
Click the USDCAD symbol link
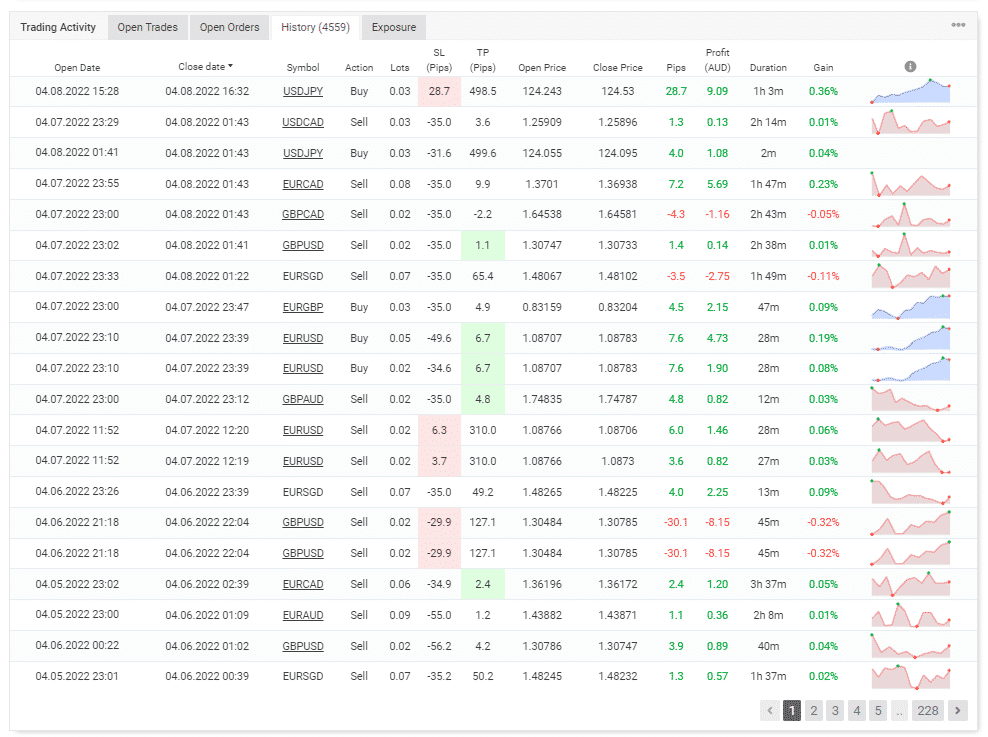303,122
